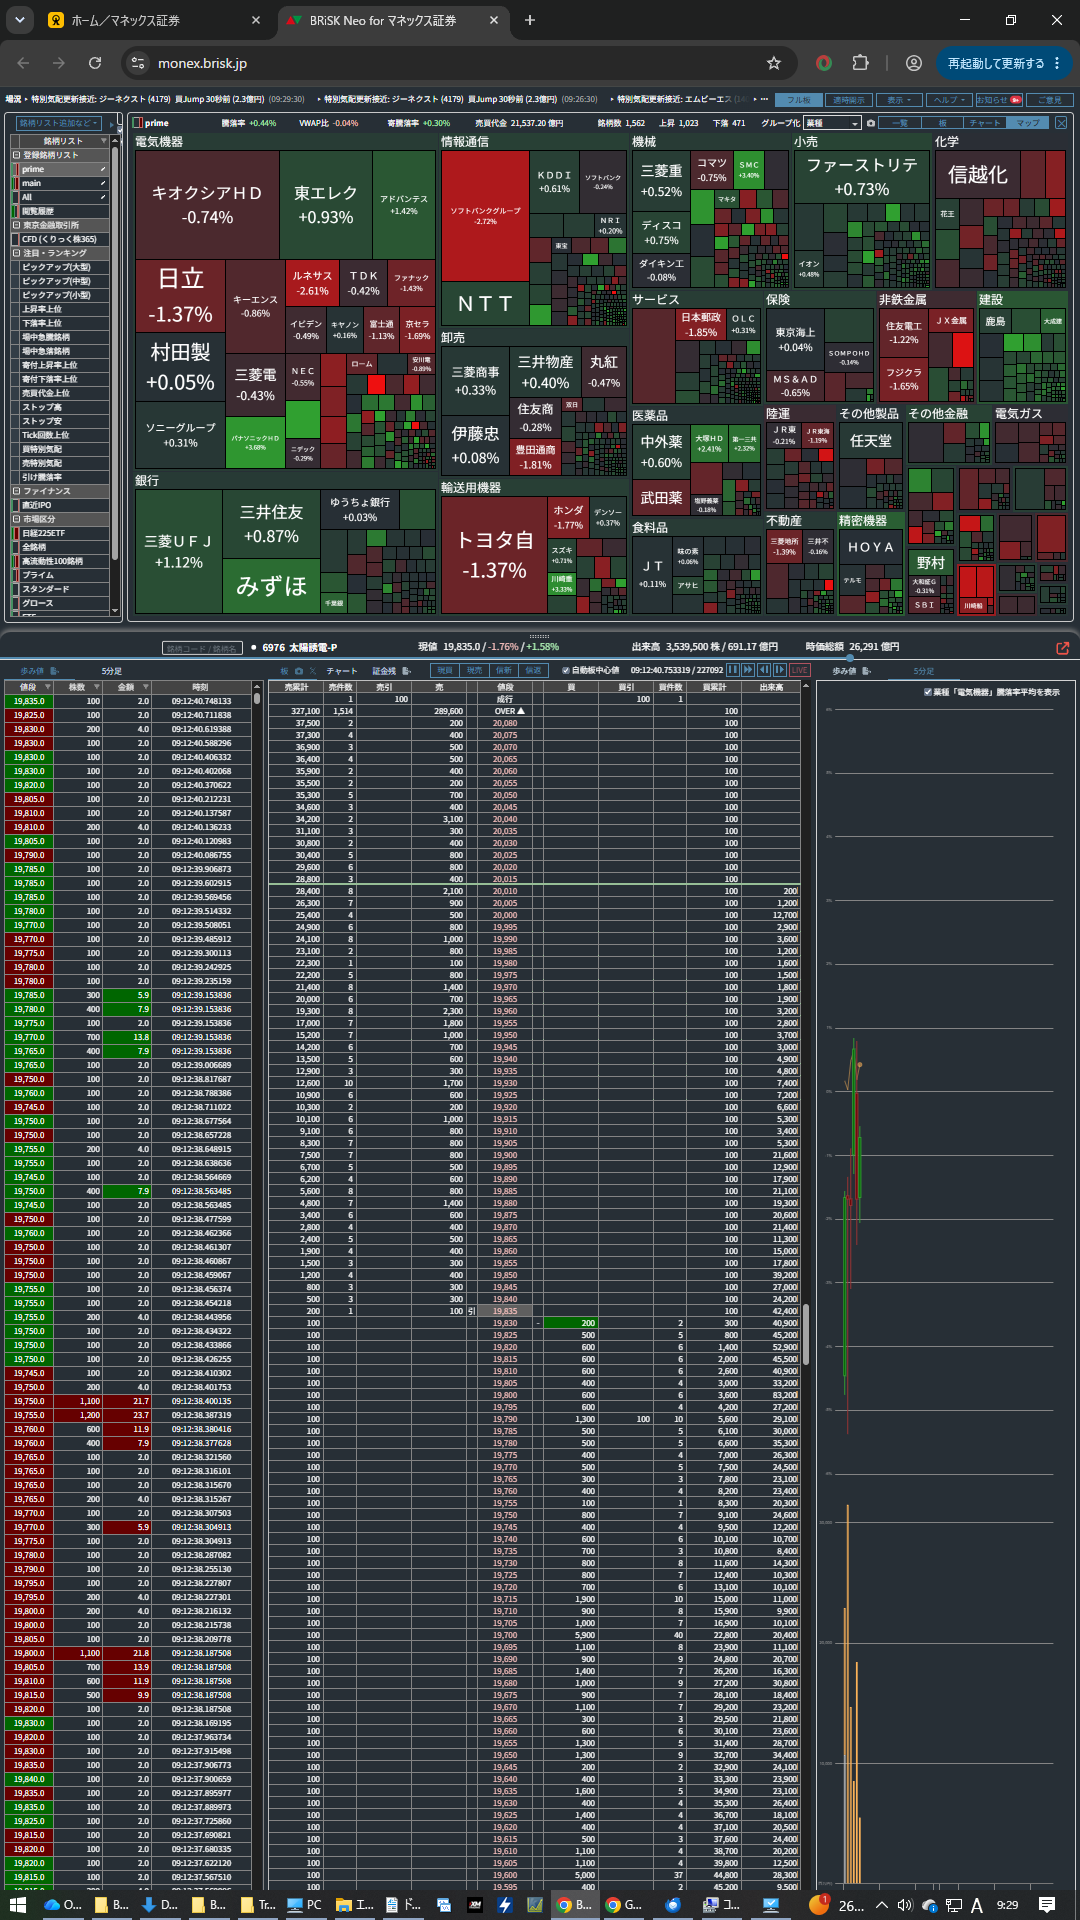Toggle 現値 button in order book toolbar

[x=445, y=670]
